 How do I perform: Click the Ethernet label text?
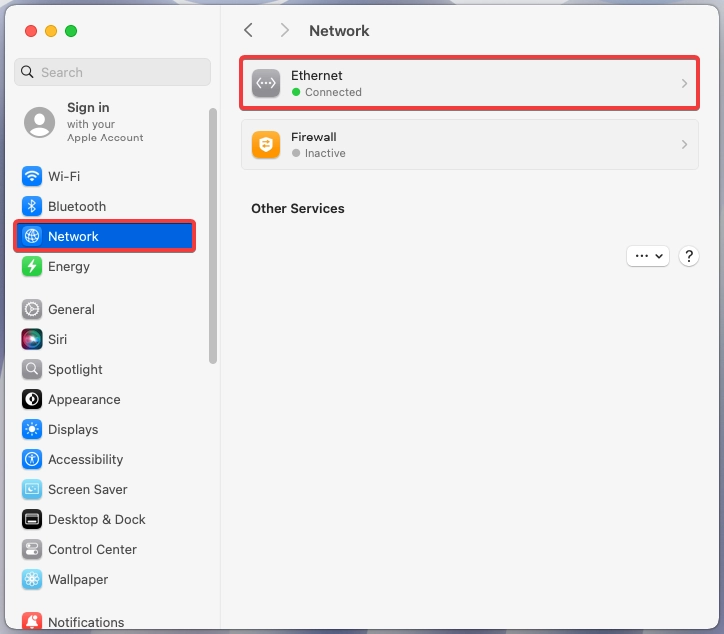[x=317, y=75]
